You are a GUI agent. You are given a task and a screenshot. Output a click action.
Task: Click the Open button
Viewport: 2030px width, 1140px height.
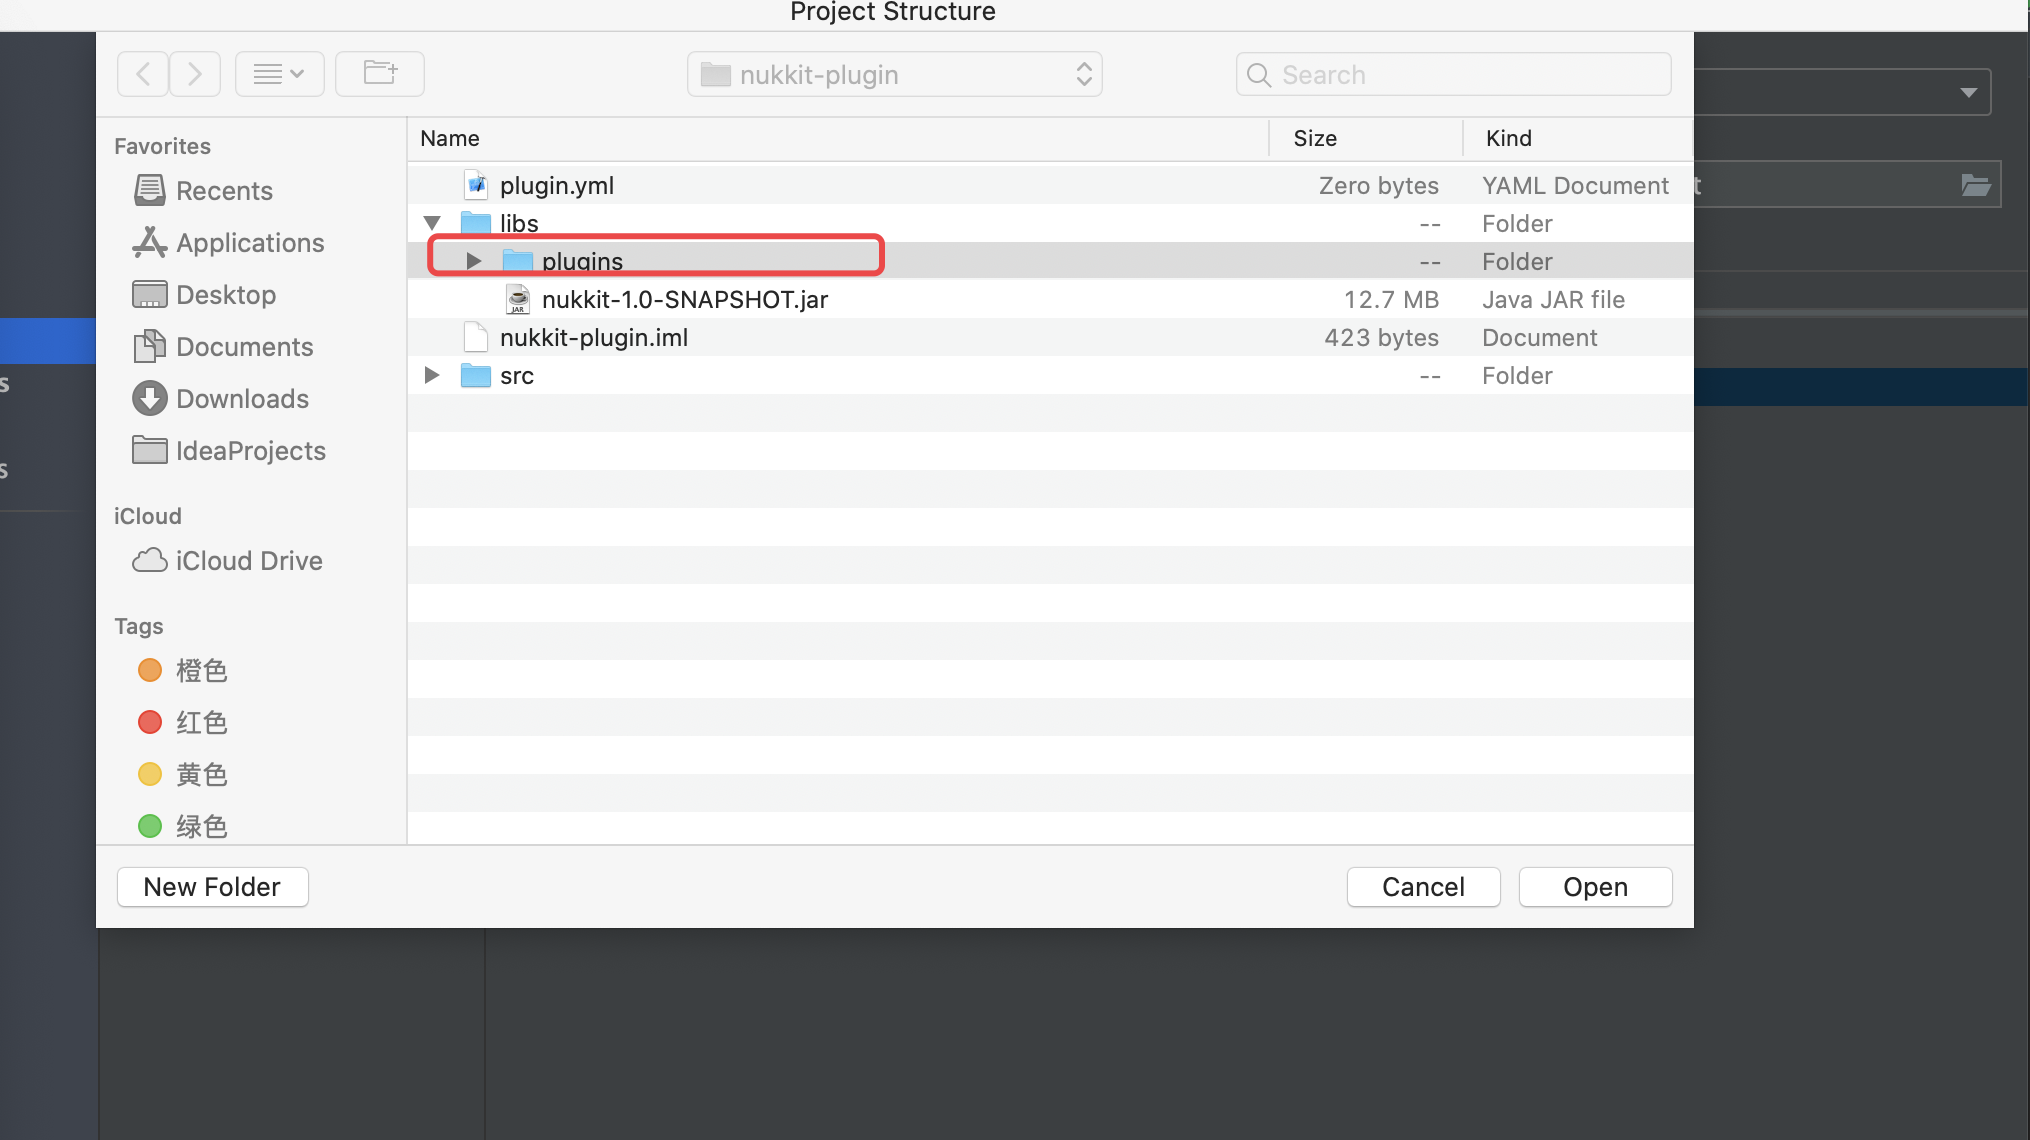pyautogui.click(x=1594, y=887)
